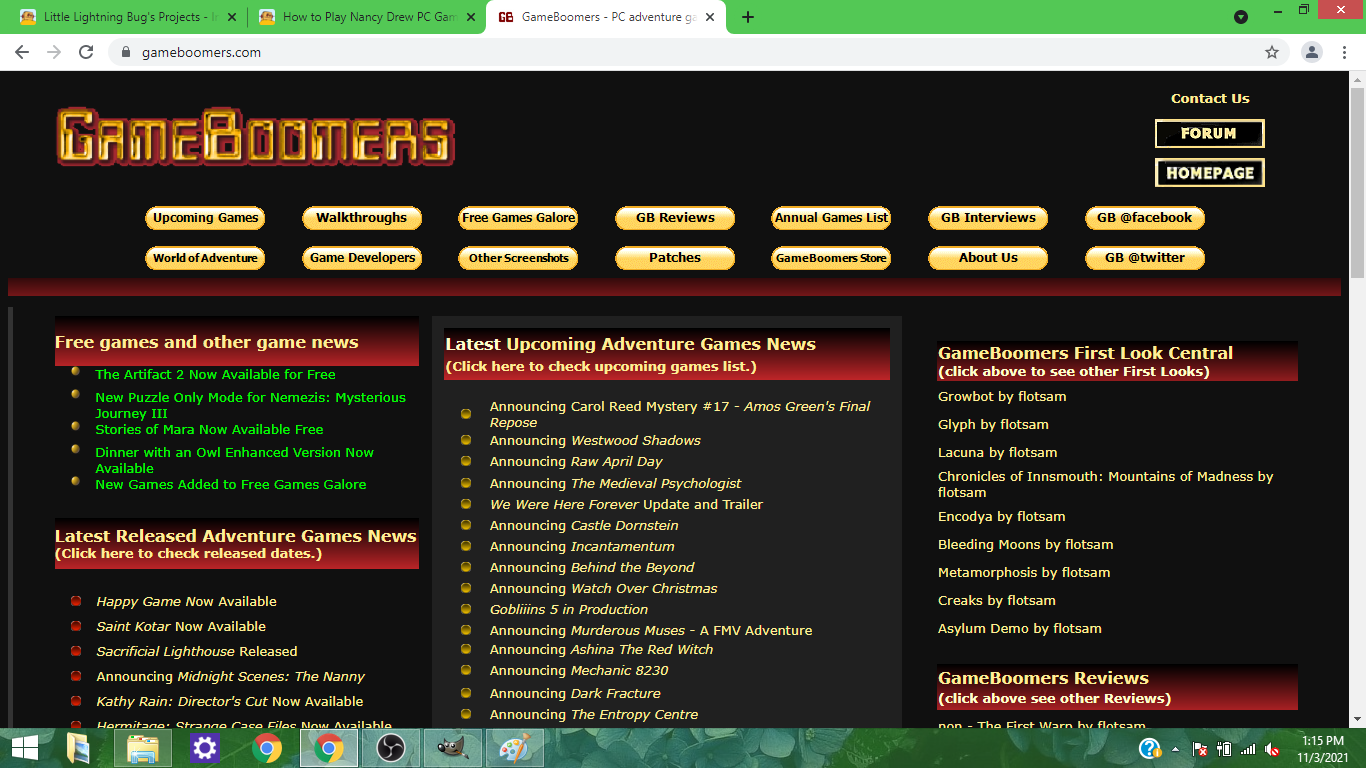Open the tab search dropdown arrow

1241,17
